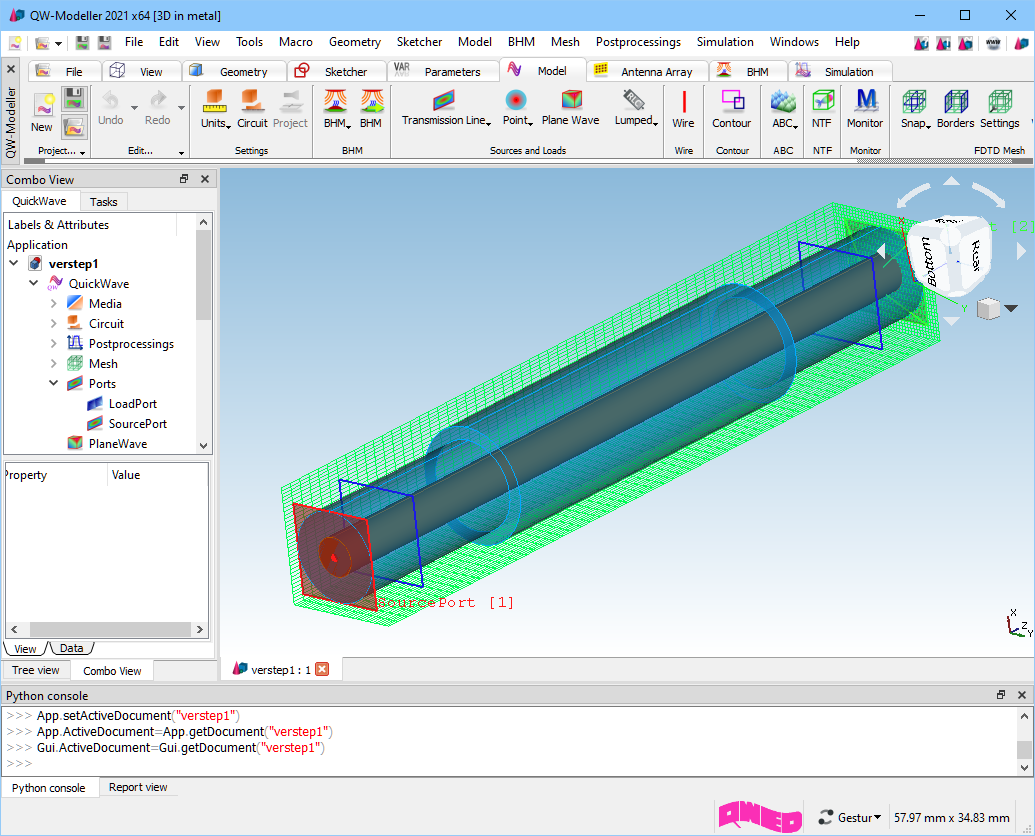Open FDTD Mesh Settings

999,109
